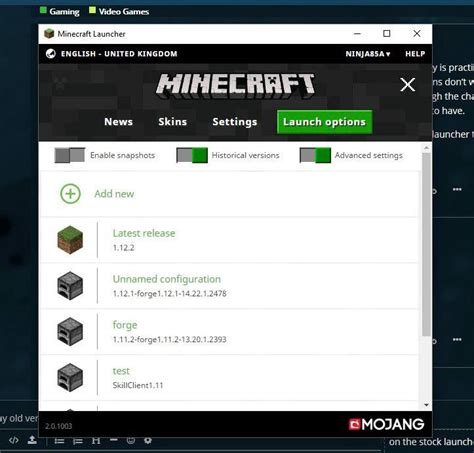Click the 1.12.2 version text
This screenshot has width=474, height=453.
123,248
